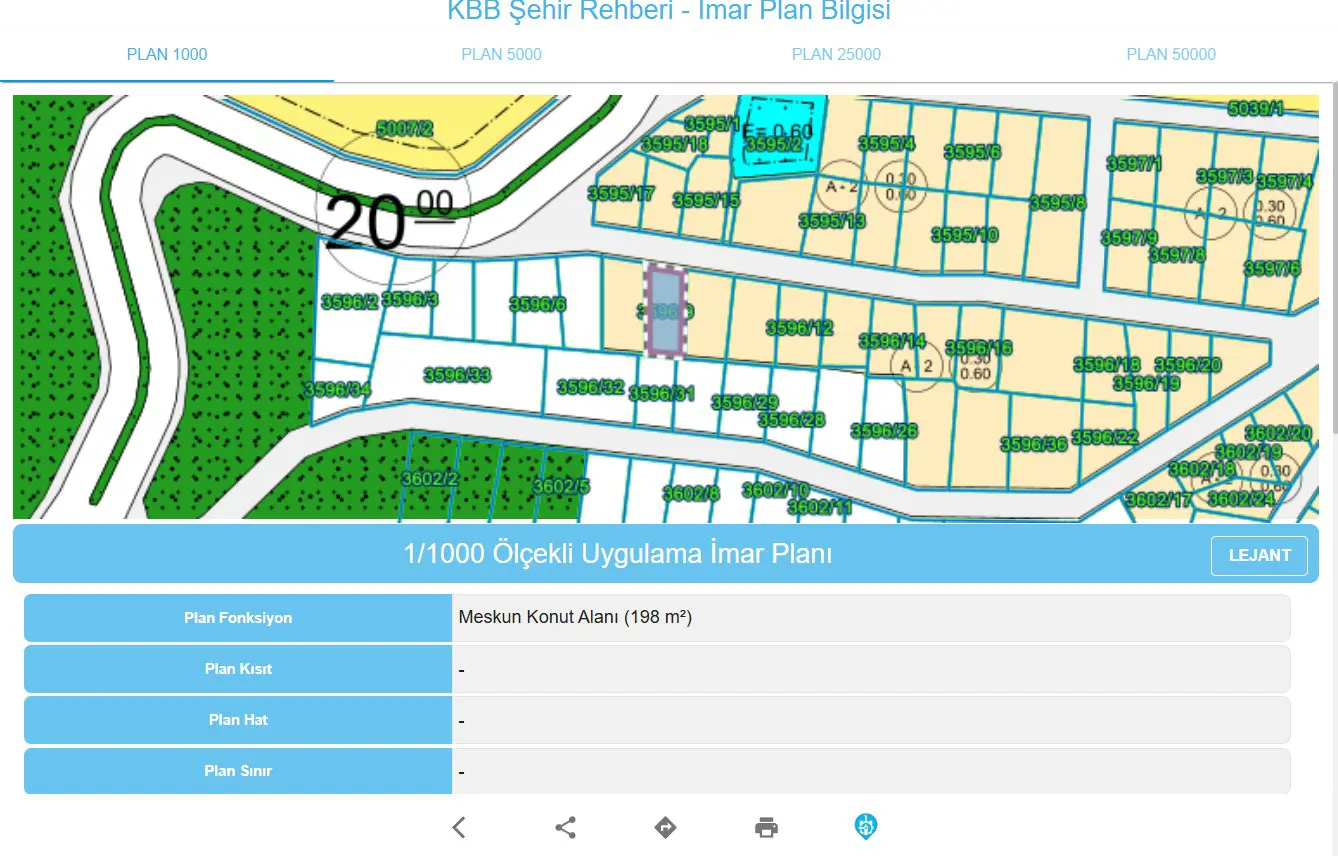Click parcel label 5007/2 in the yellow area

(x=404, y=129)
